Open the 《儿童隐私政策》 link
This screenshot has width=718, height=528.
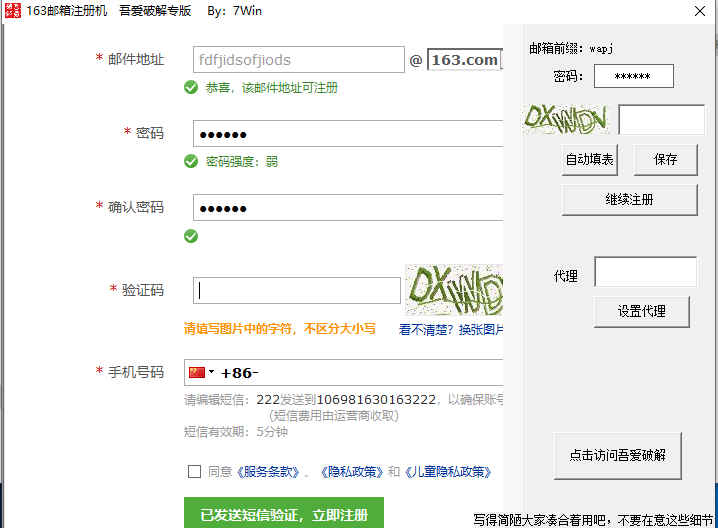click(448, 472)
